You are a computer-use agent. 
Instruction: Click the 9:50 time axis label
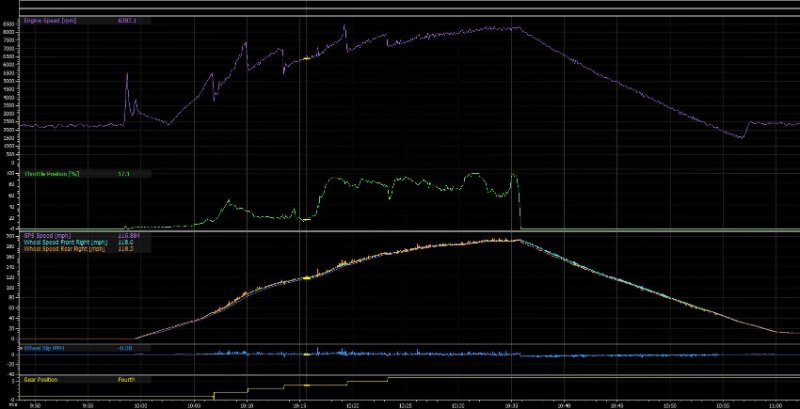[x=35, y=406]
